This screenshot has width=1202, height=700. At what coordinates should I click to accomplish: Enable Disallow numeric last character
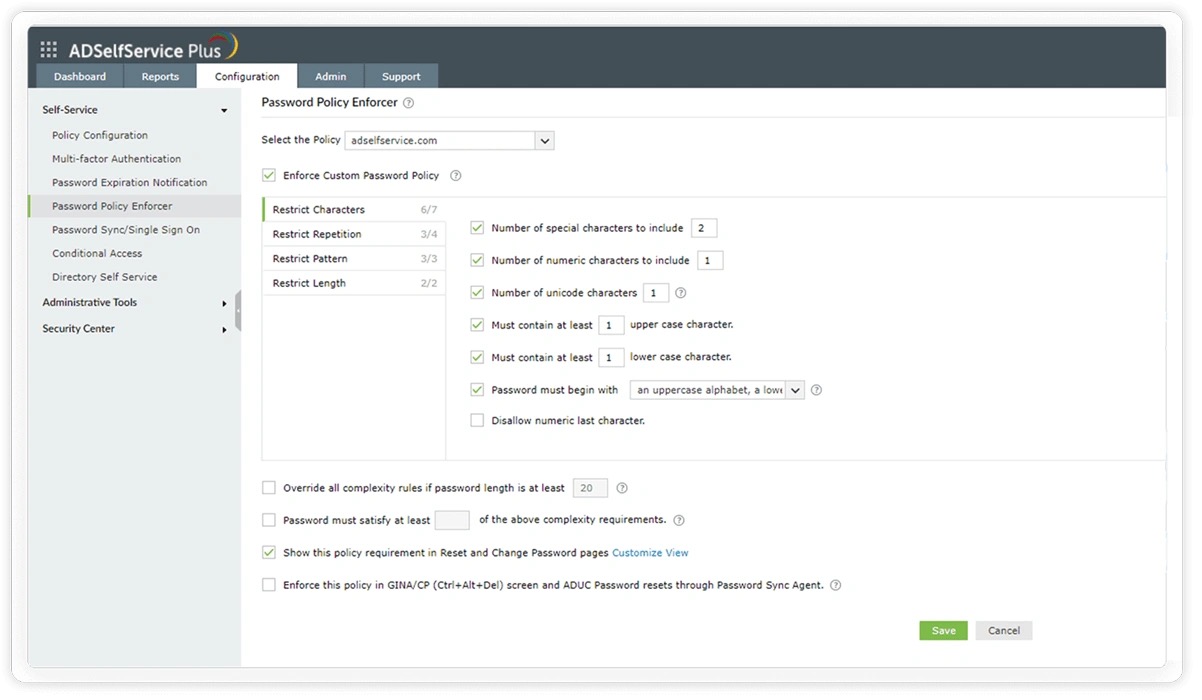[477, 421]
